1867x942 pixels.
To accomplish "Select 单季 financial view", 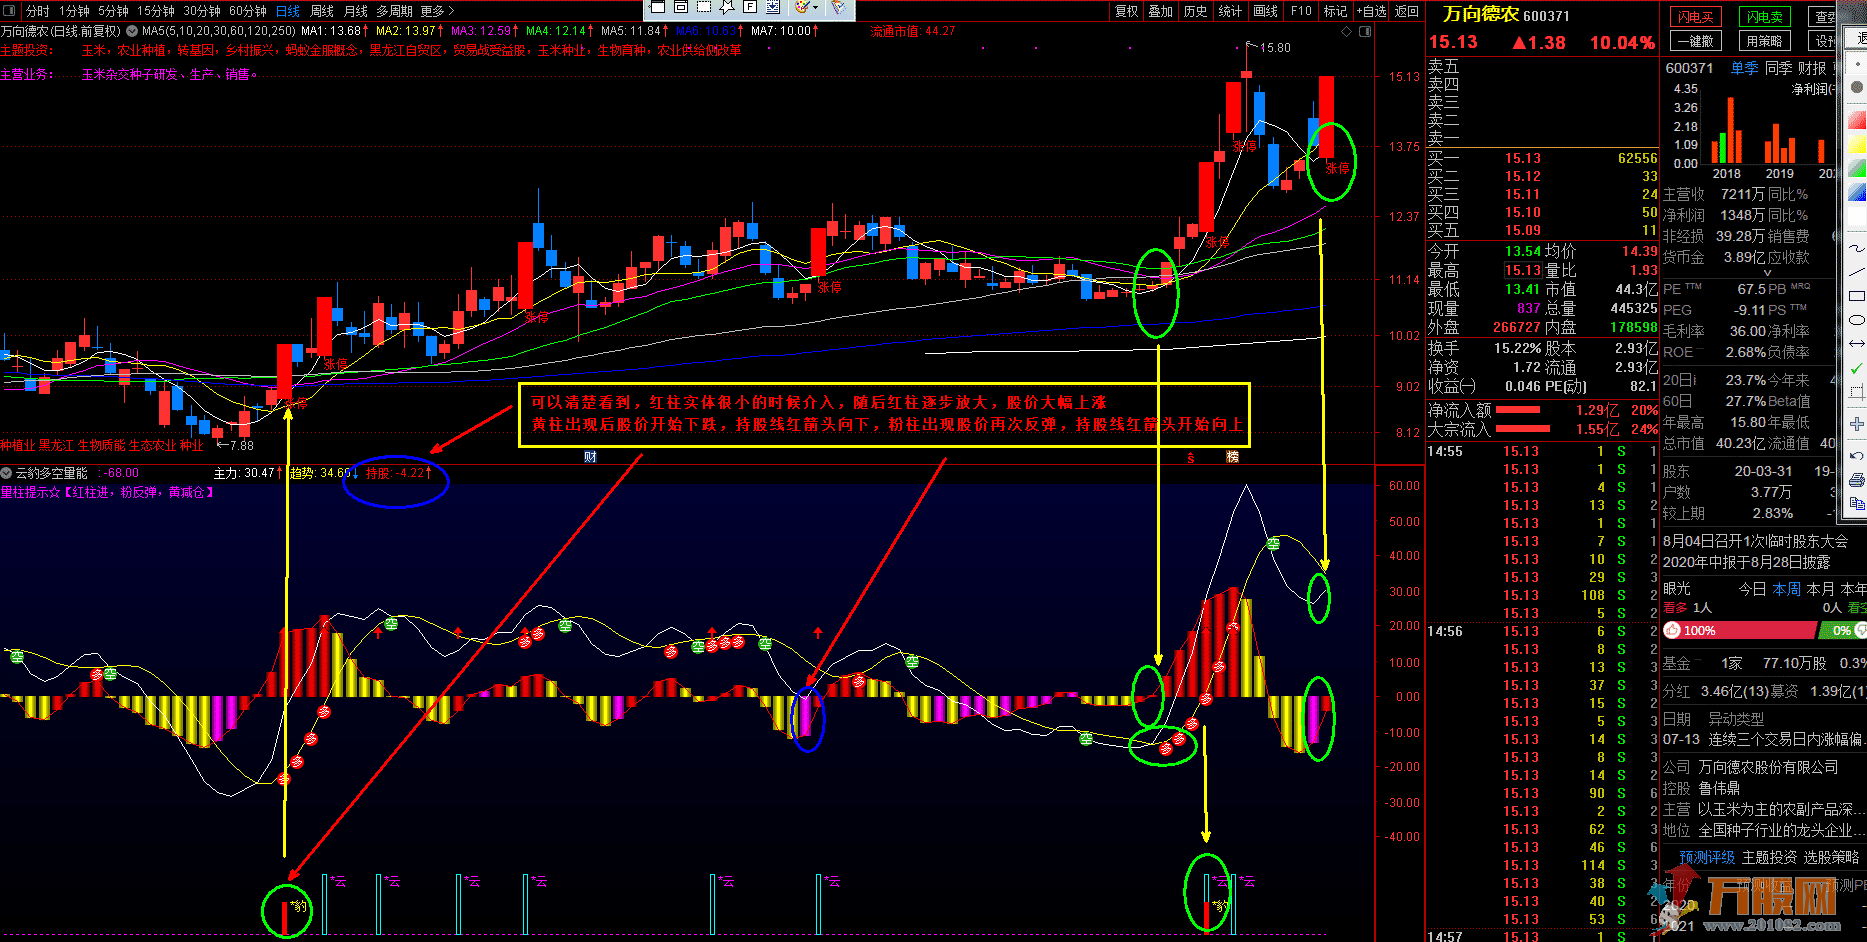I will click(x=1745, y=68).
